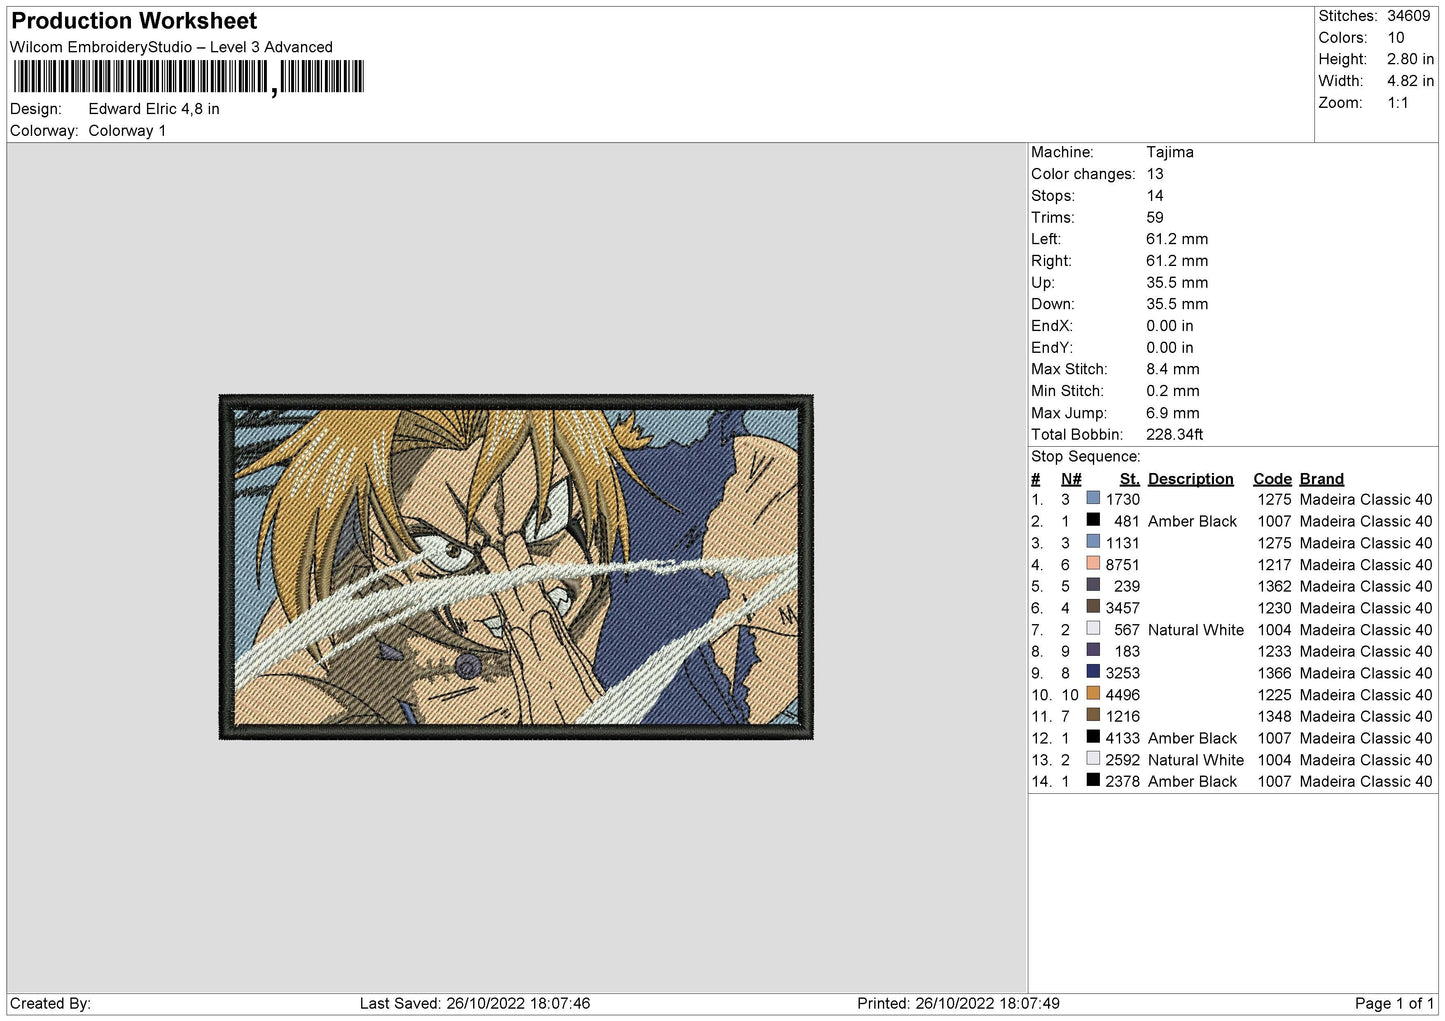
Task: Click code '1366' in stop 9
Action: point(1275,673)
